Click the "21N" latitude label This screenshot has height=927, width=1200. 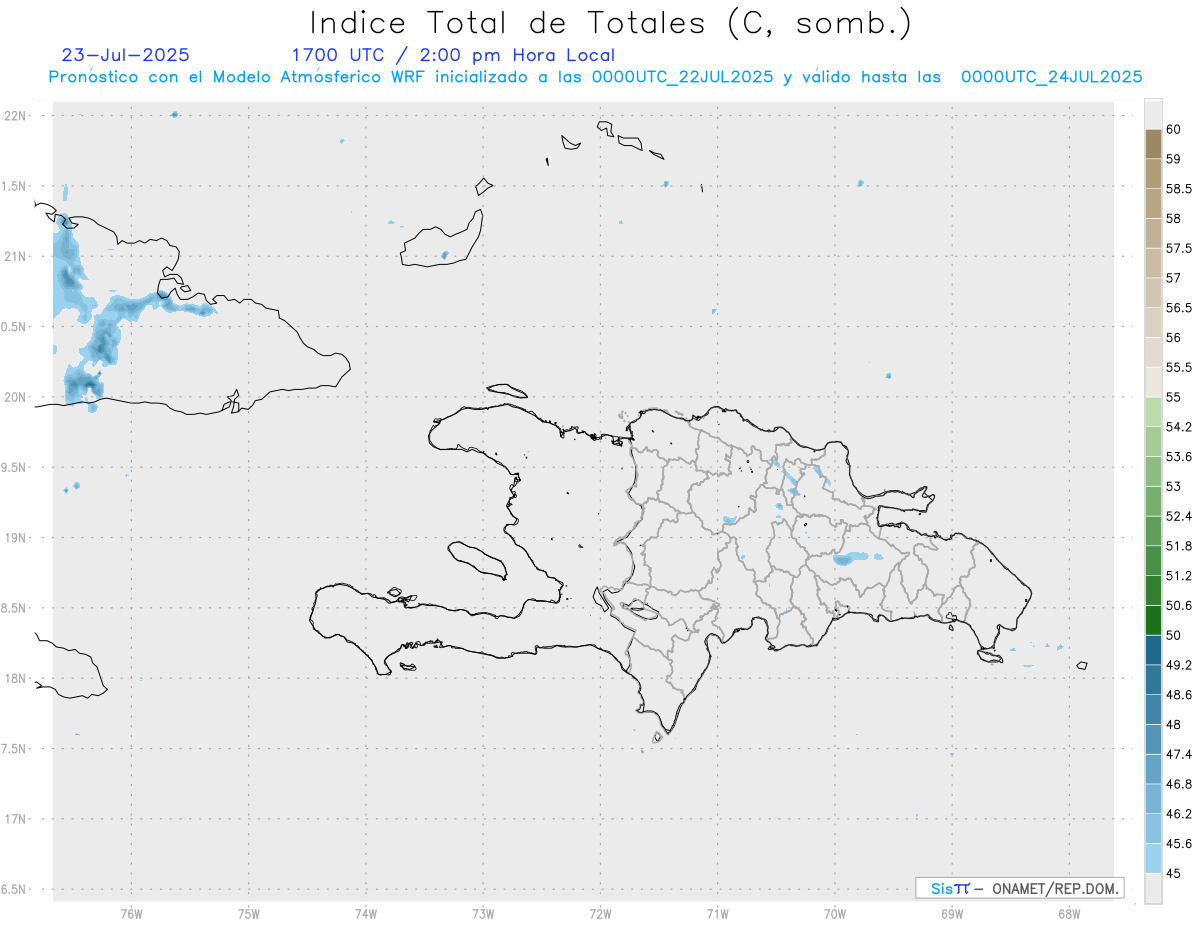[x=15, y=256]
